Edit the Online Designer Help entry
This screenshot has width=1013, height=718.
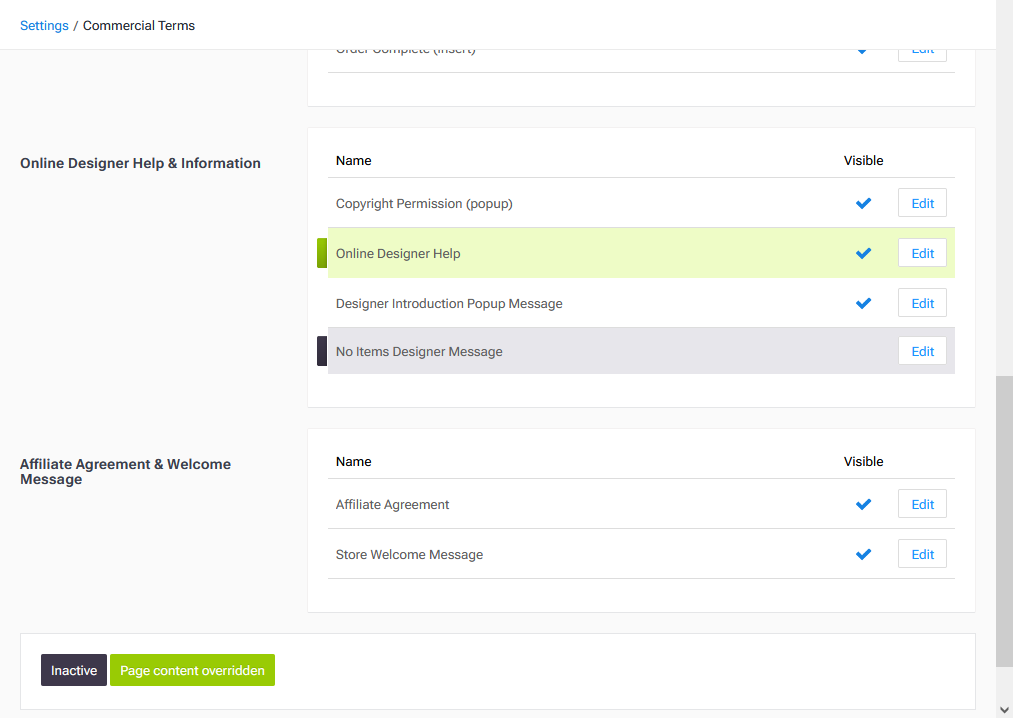[921, 253]
